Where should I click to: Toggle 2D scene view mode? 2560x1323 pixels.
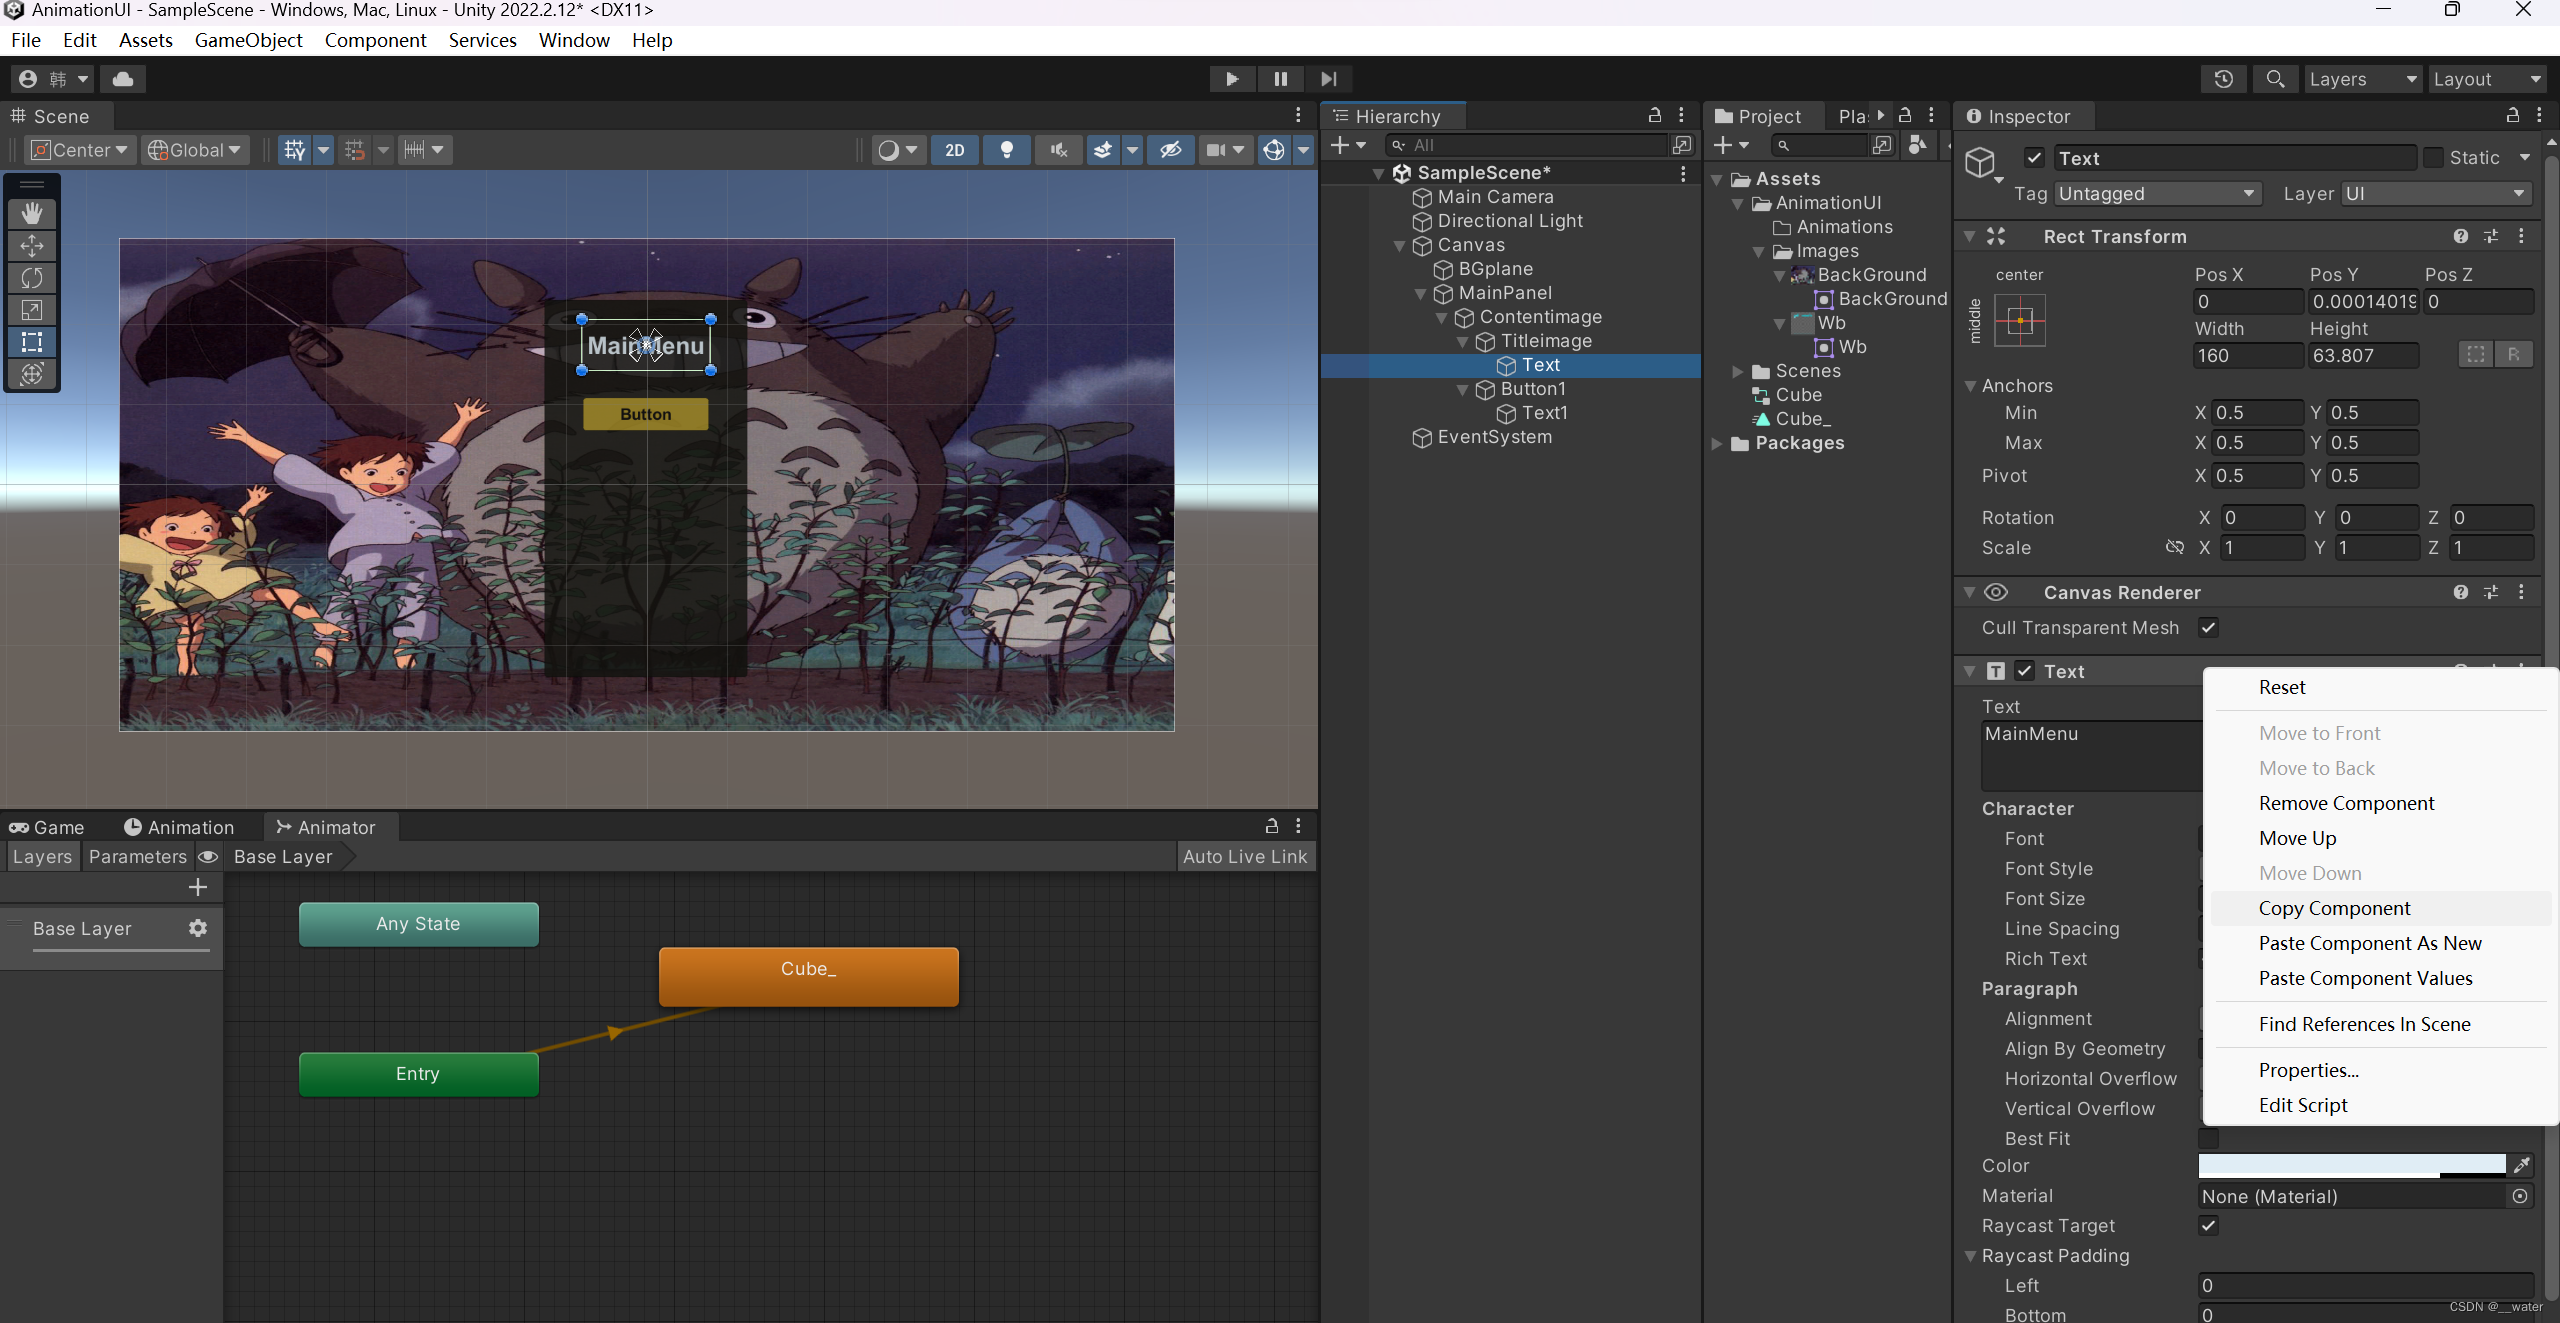(955, 150)
